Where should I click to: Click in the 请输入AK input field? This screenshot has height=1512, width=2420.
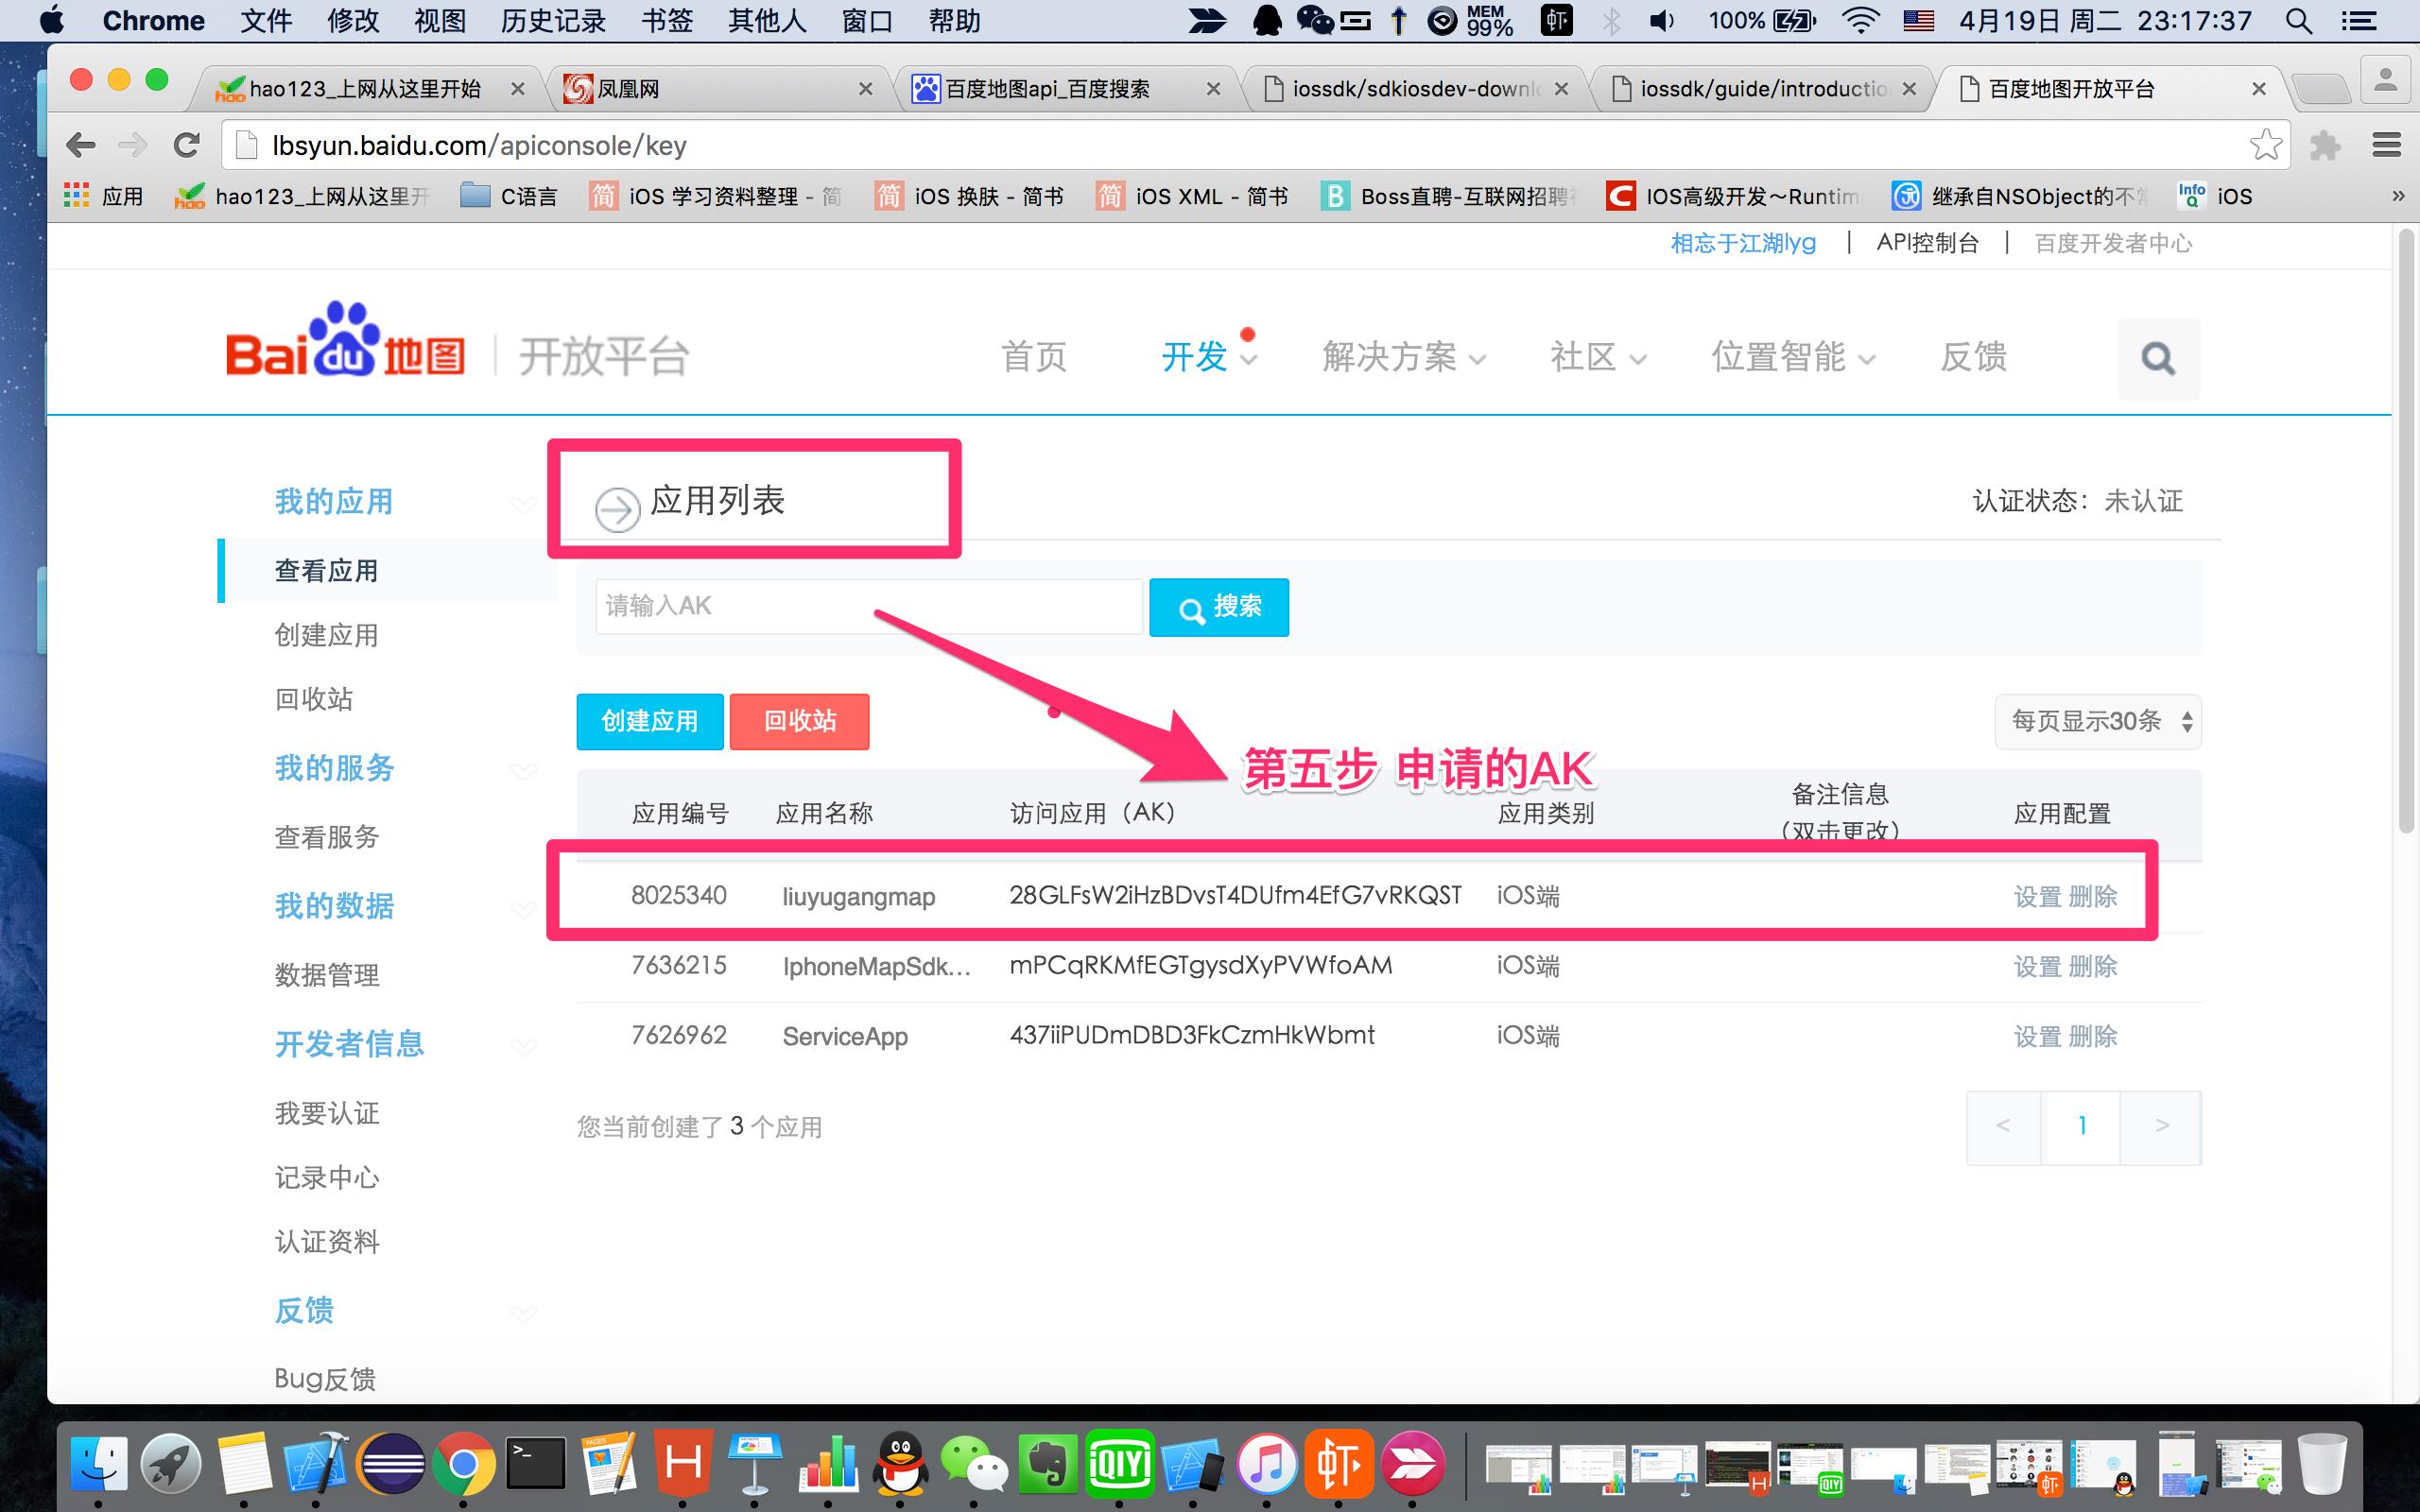869,606
